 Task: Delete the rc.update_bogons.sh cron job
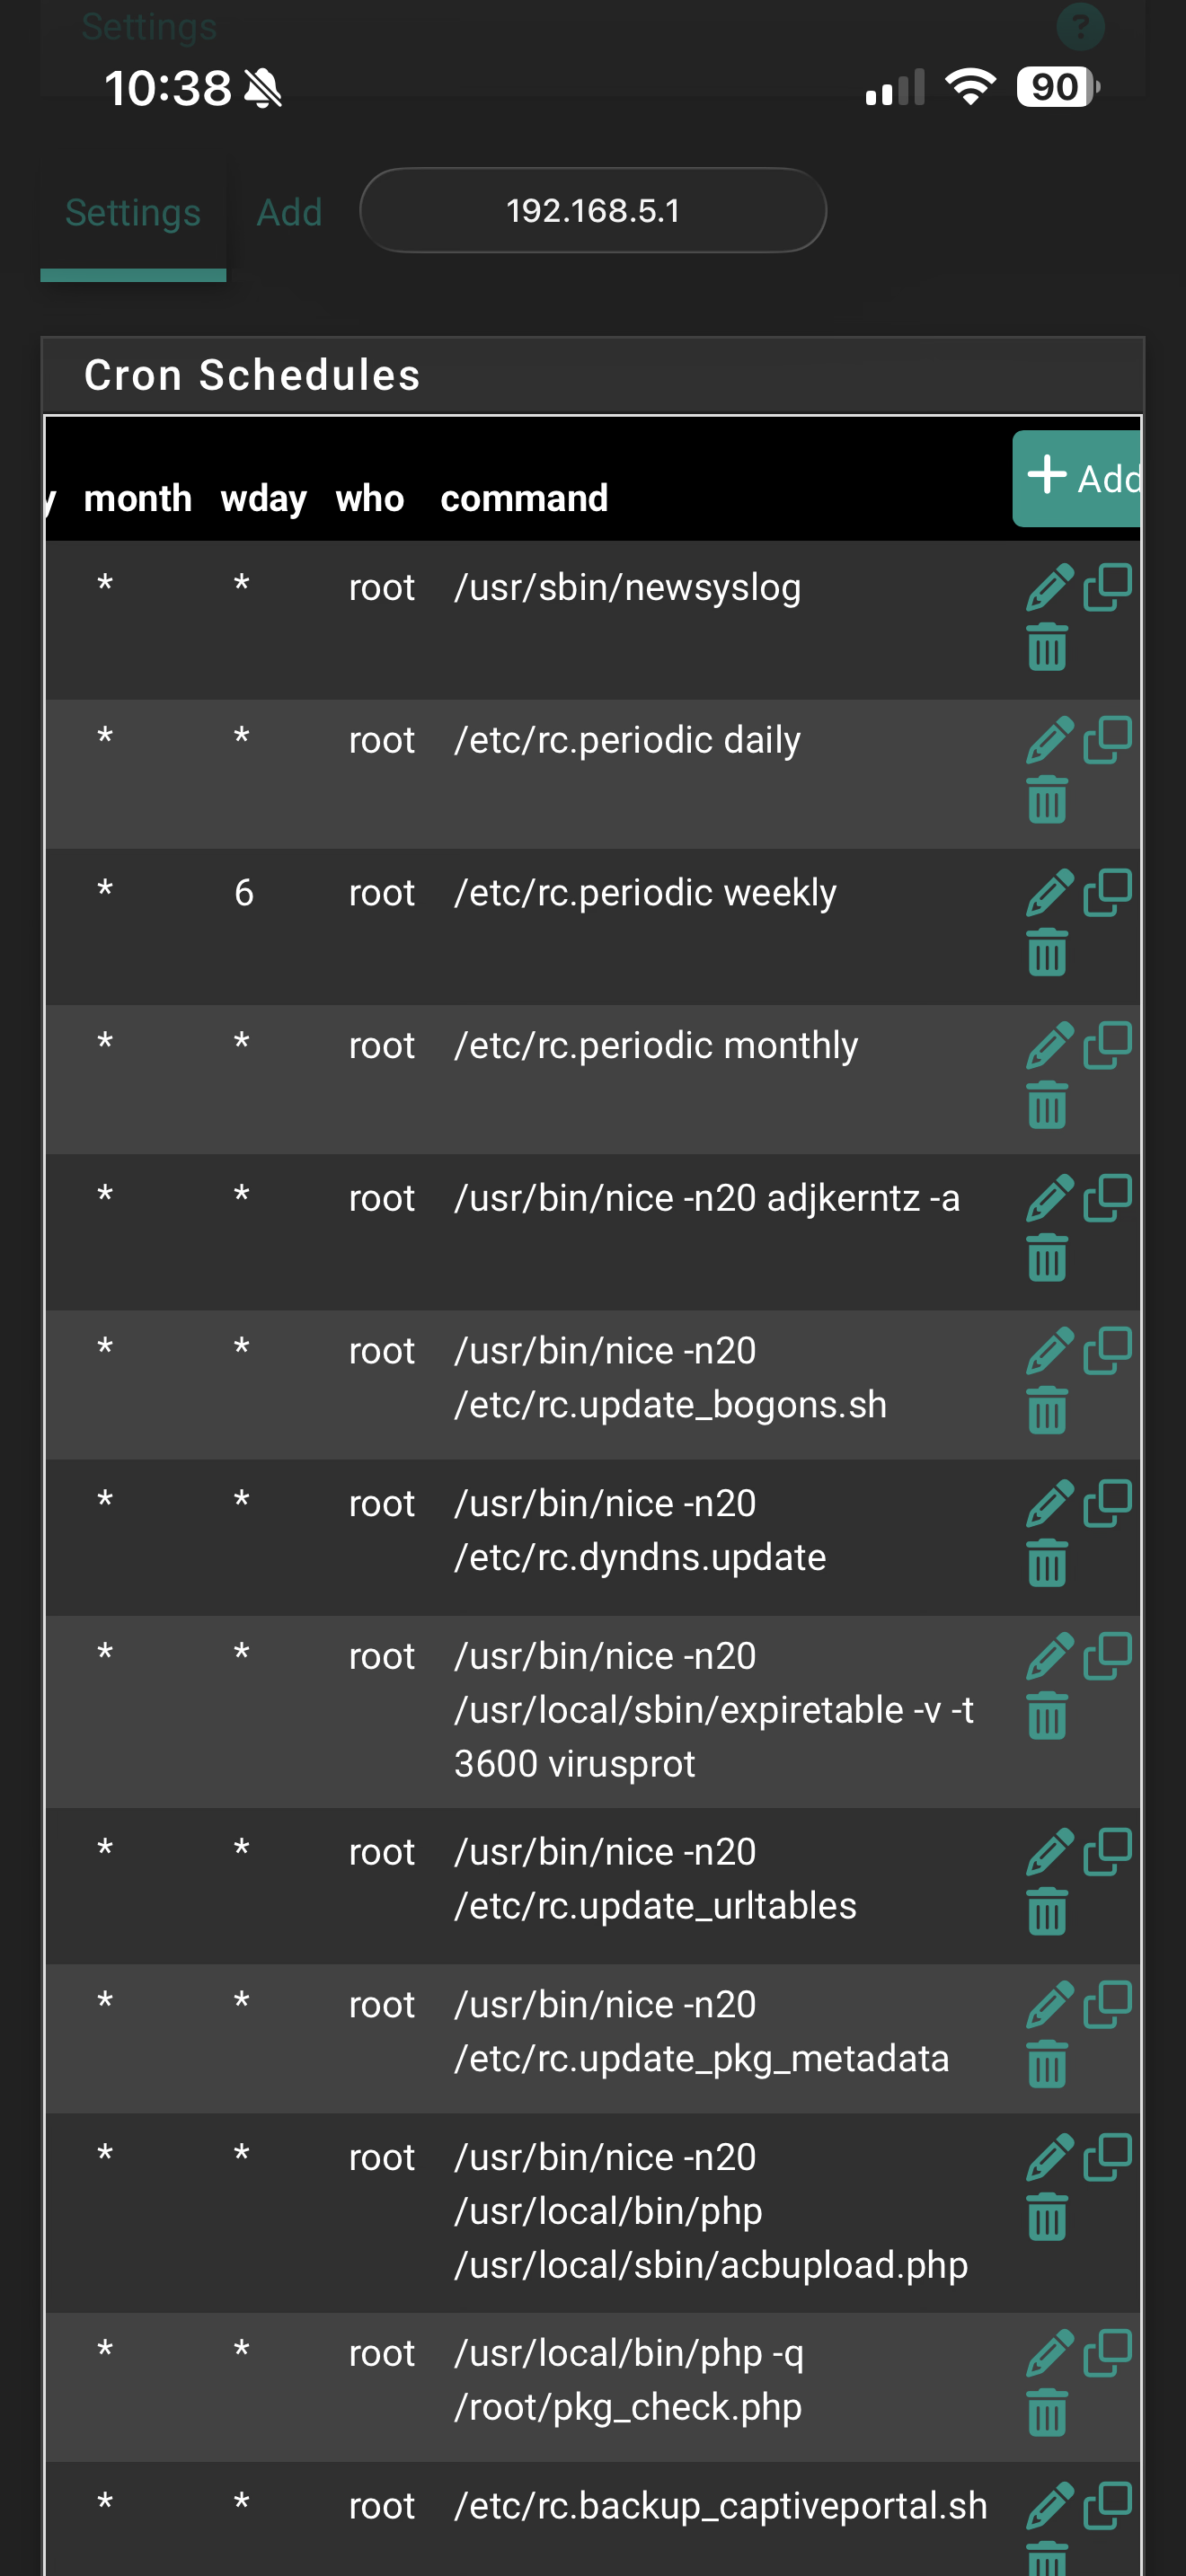pyautogui.click(x=1047, y=1410)
